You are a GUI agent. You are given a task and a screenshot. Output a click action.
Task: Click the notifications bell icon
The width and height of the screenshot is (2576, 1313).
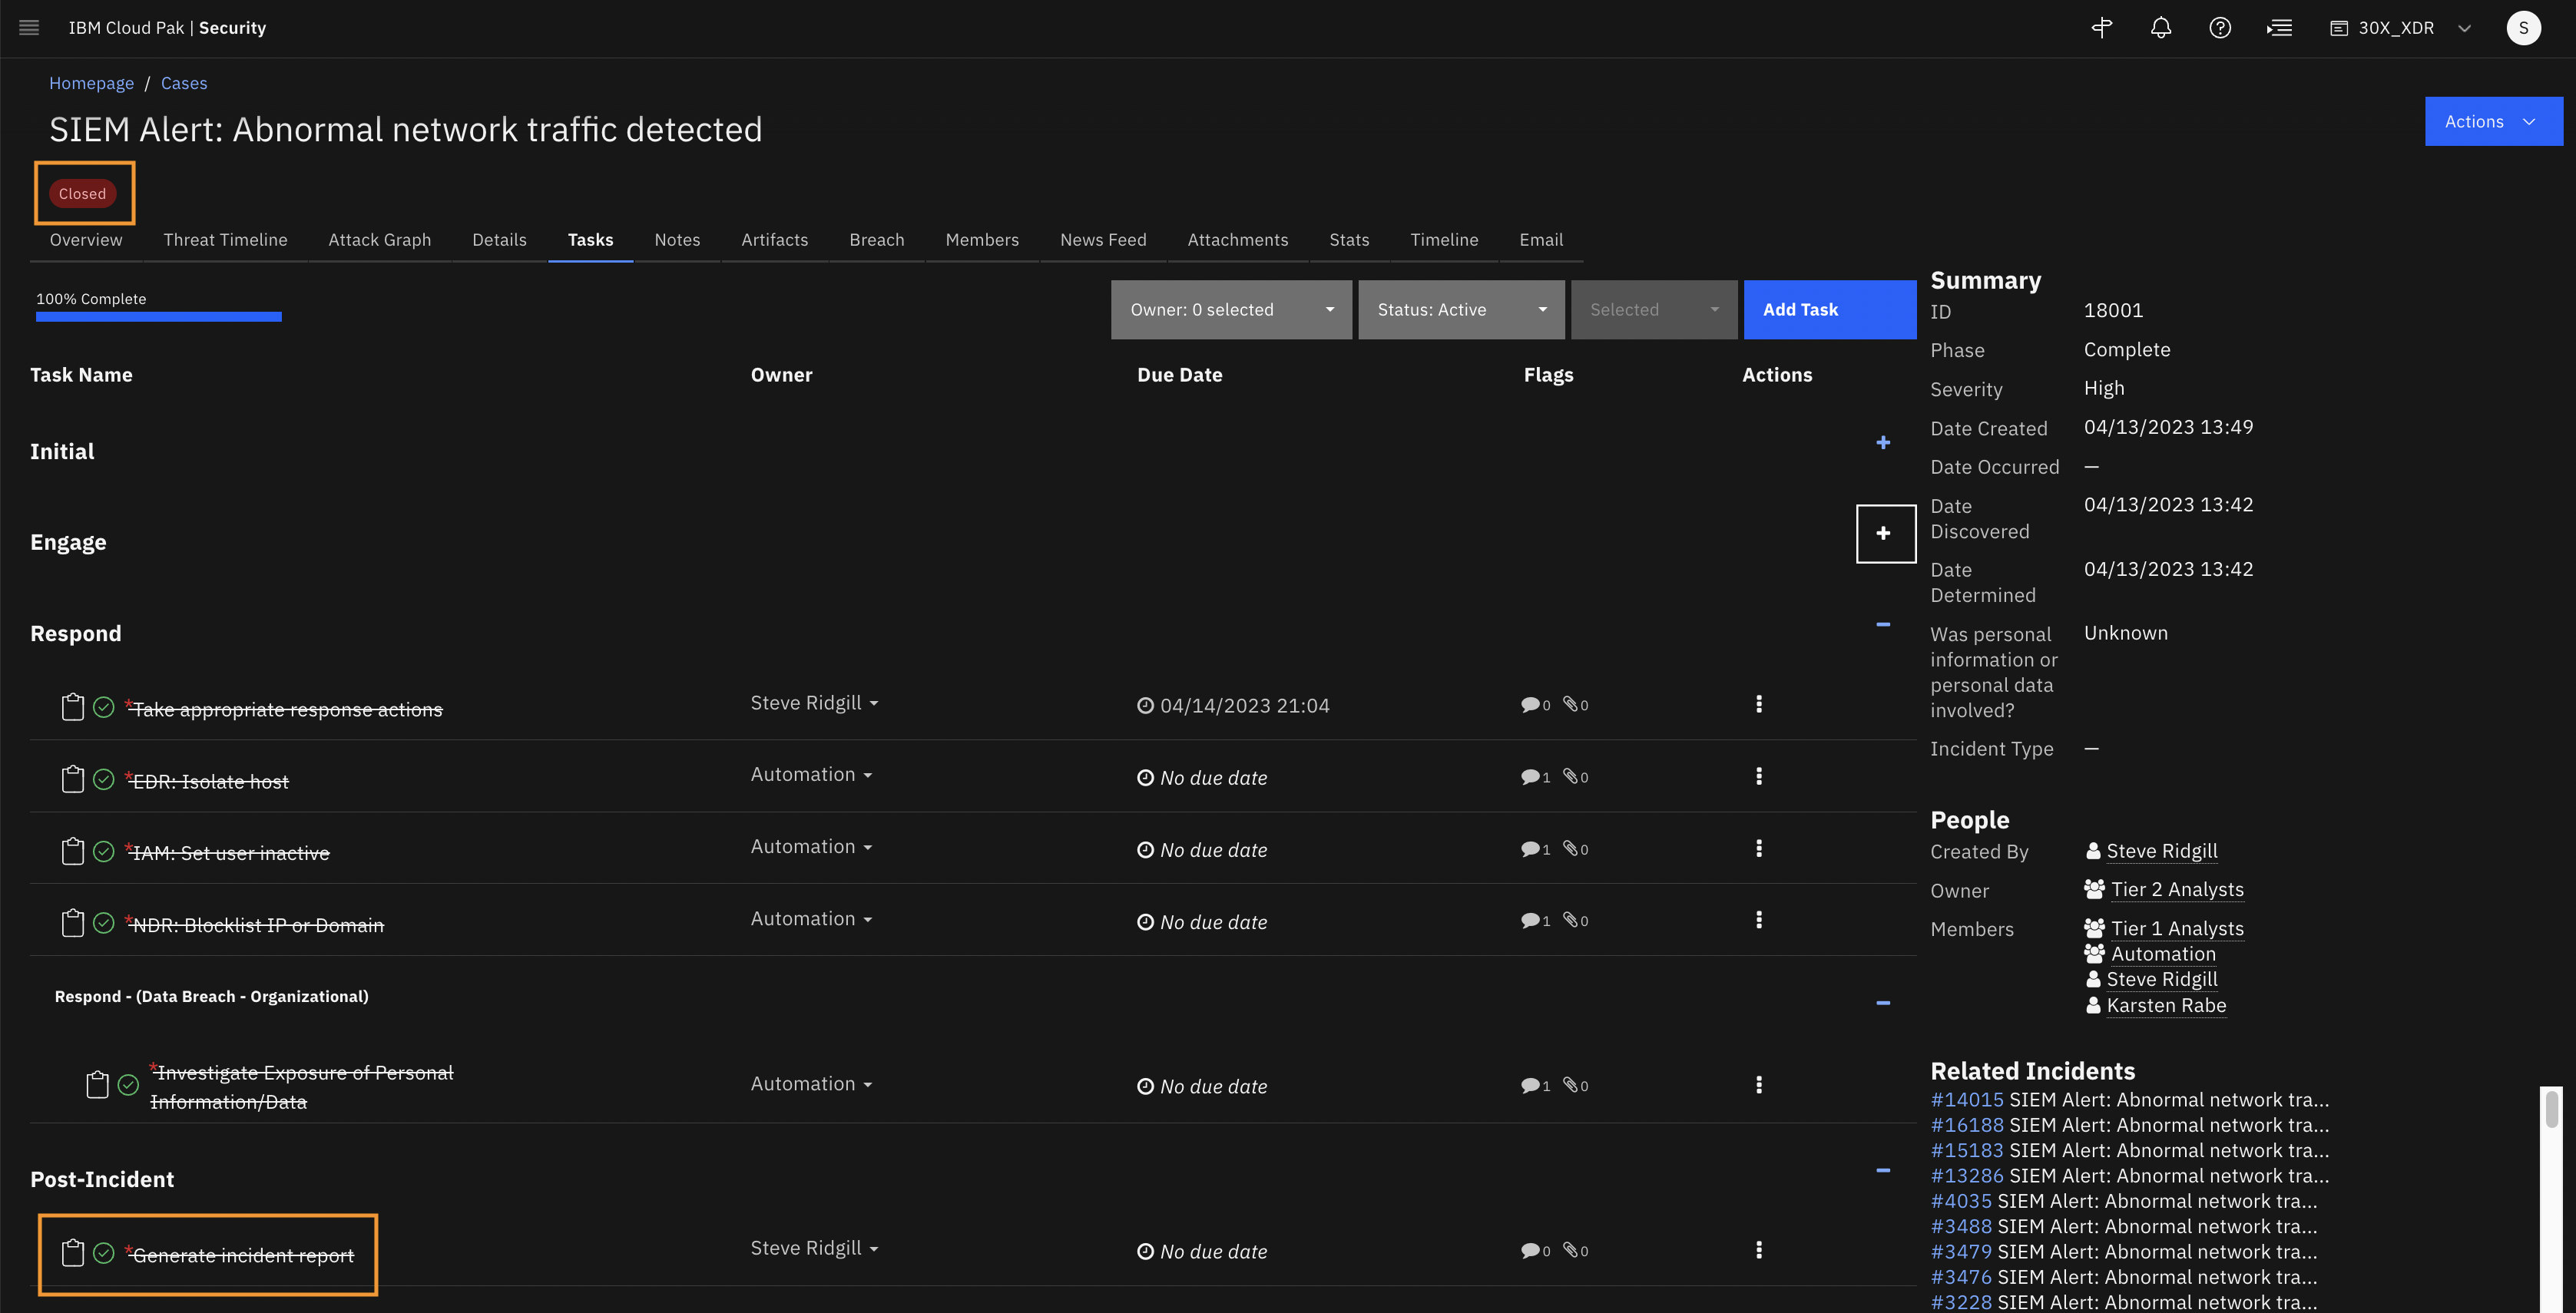point(2160,28)
